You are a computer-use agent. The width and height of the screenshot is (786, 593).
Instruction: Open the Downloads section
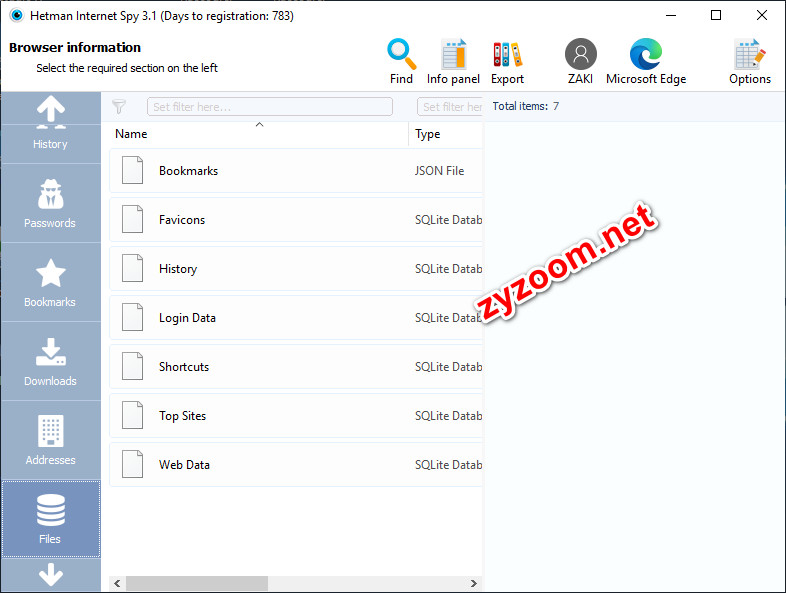(50, 361)
